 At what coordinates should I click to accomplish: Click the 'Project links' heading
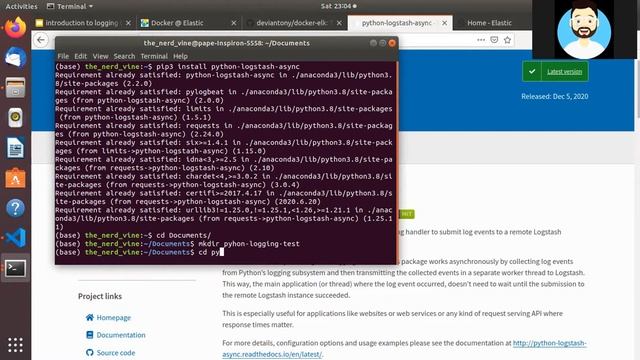click(x=100, y=296)
